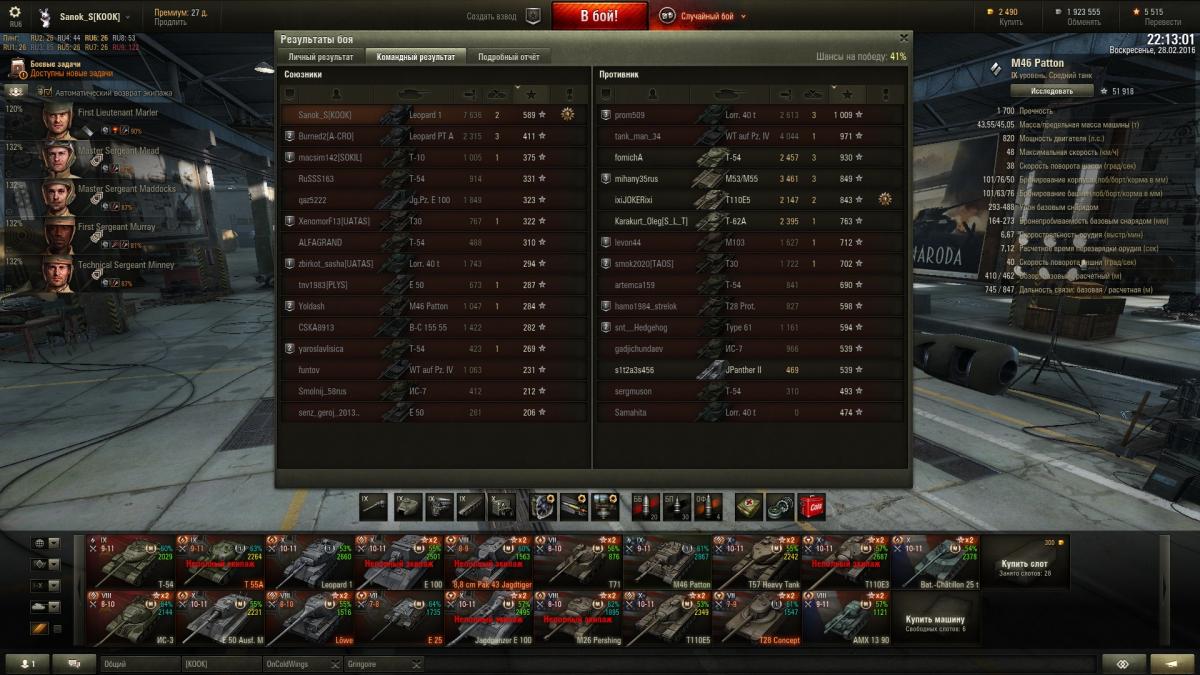The image size is (1200, 675).
Task: Open the nation filter dropdown
Action: (47, 543)
